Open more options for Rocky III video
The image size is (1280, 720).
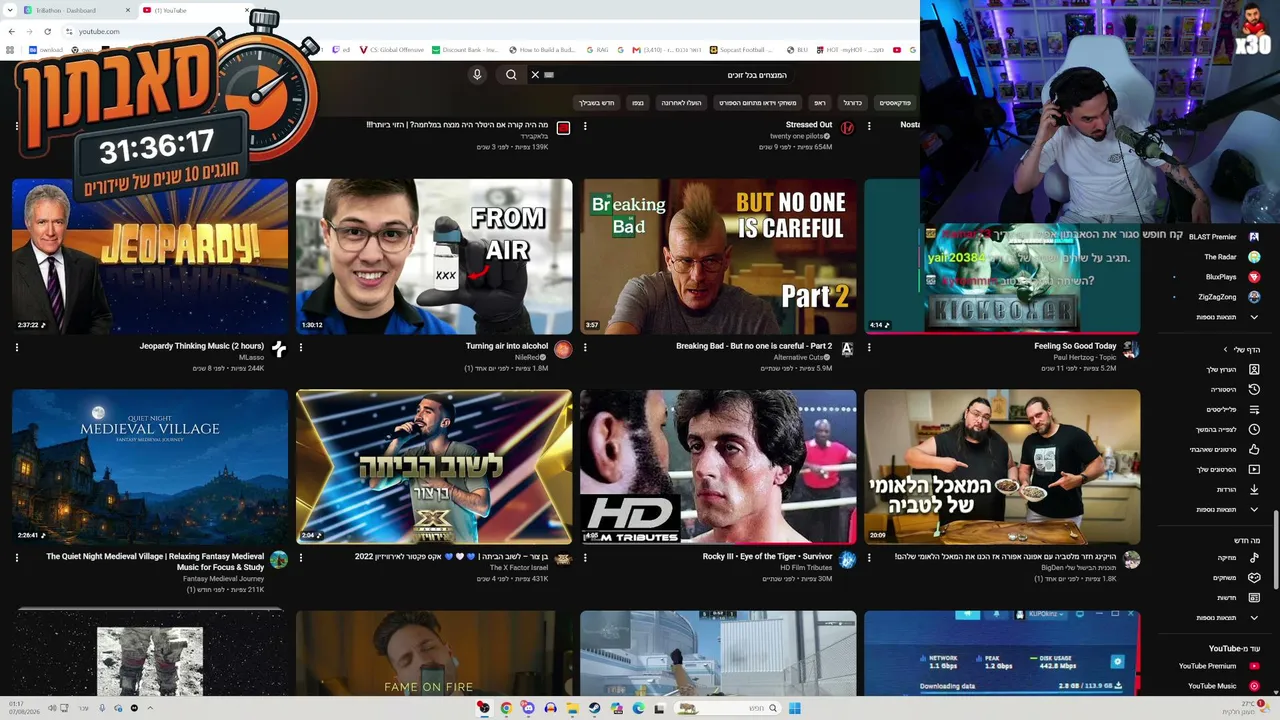(585, 558)
